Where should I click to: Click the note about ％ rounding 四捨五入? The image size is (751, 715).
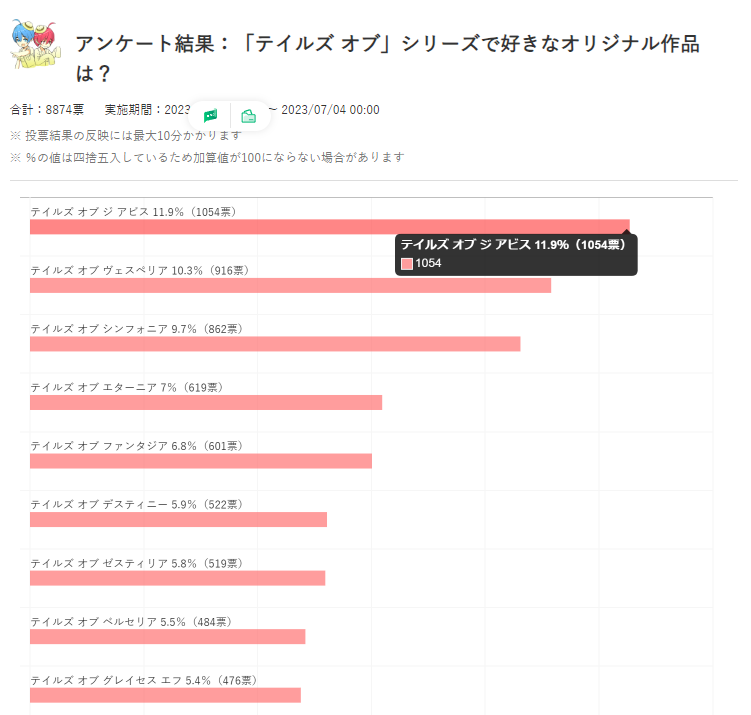pos(207,158)
